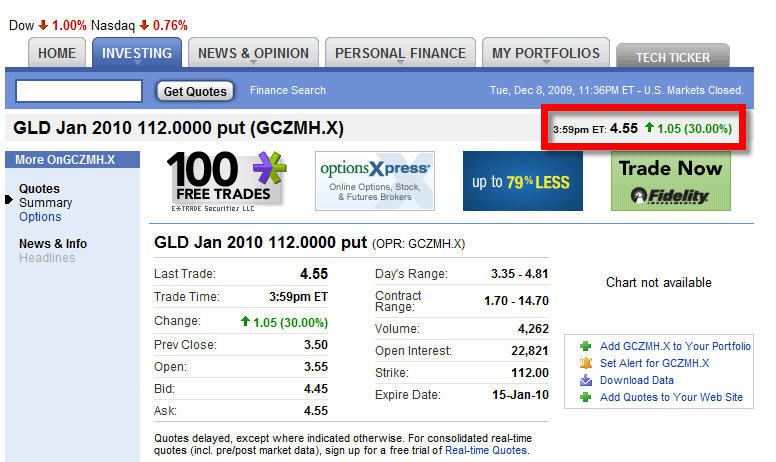Open the MY PORTFOLIOS tab
776x462 pixels.
546,53
